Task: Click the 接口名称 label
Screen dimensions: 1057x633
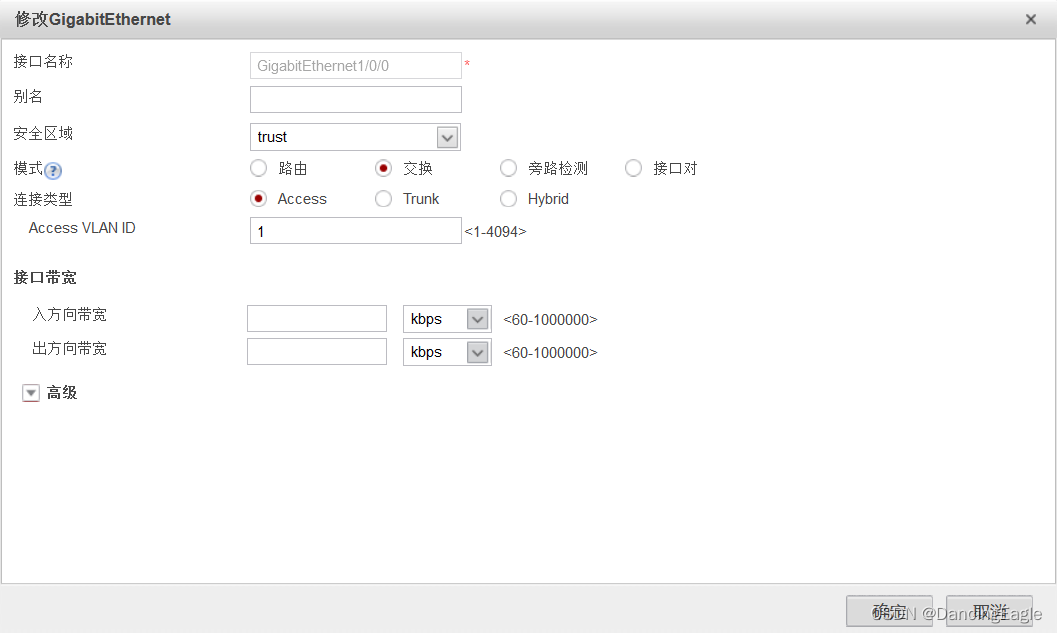Action: click(43, 61)
